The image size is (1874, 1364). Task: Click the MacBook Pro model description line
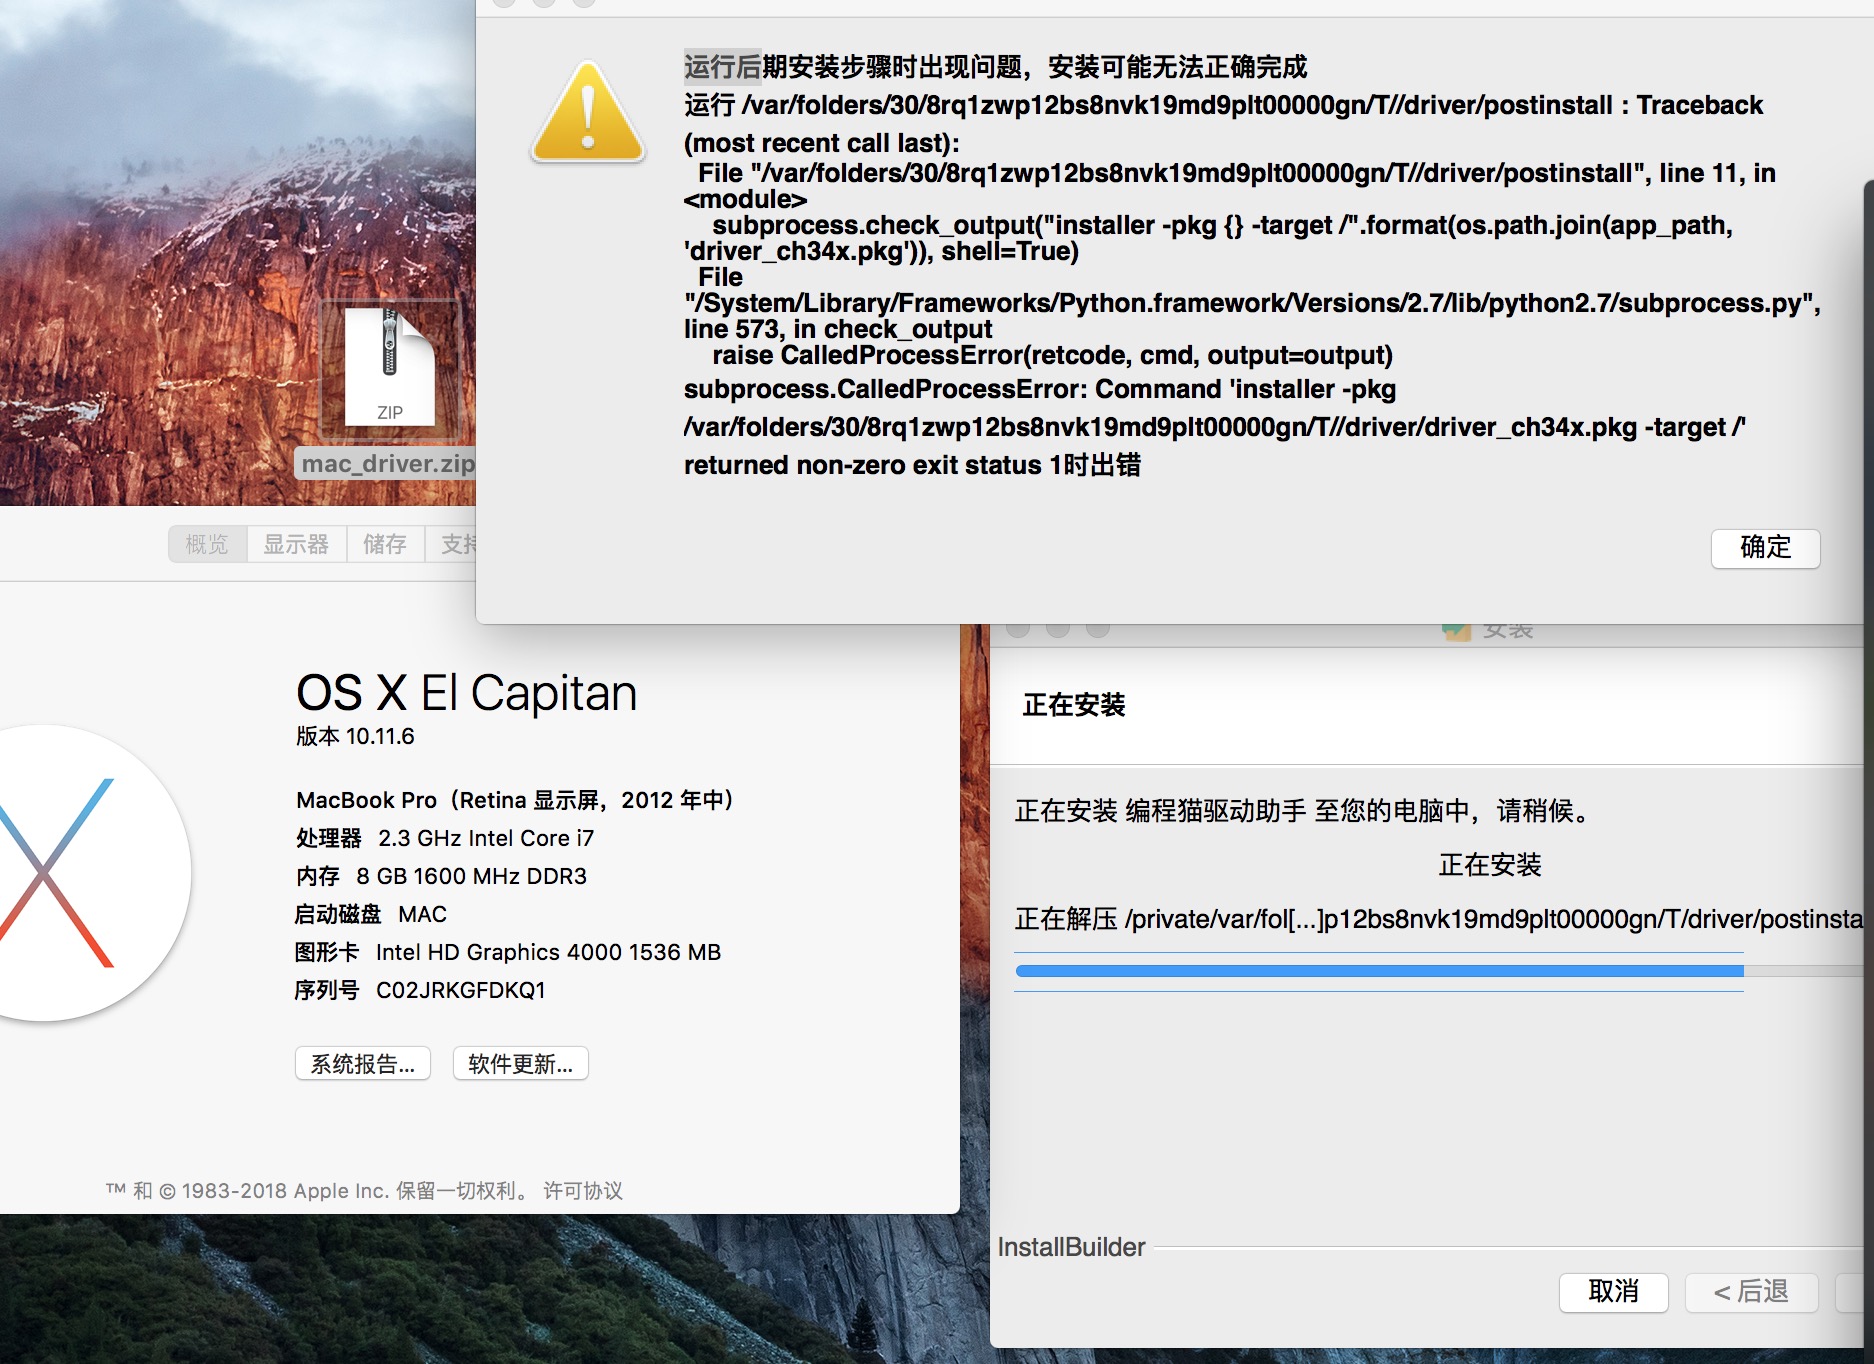pos(516,801)
